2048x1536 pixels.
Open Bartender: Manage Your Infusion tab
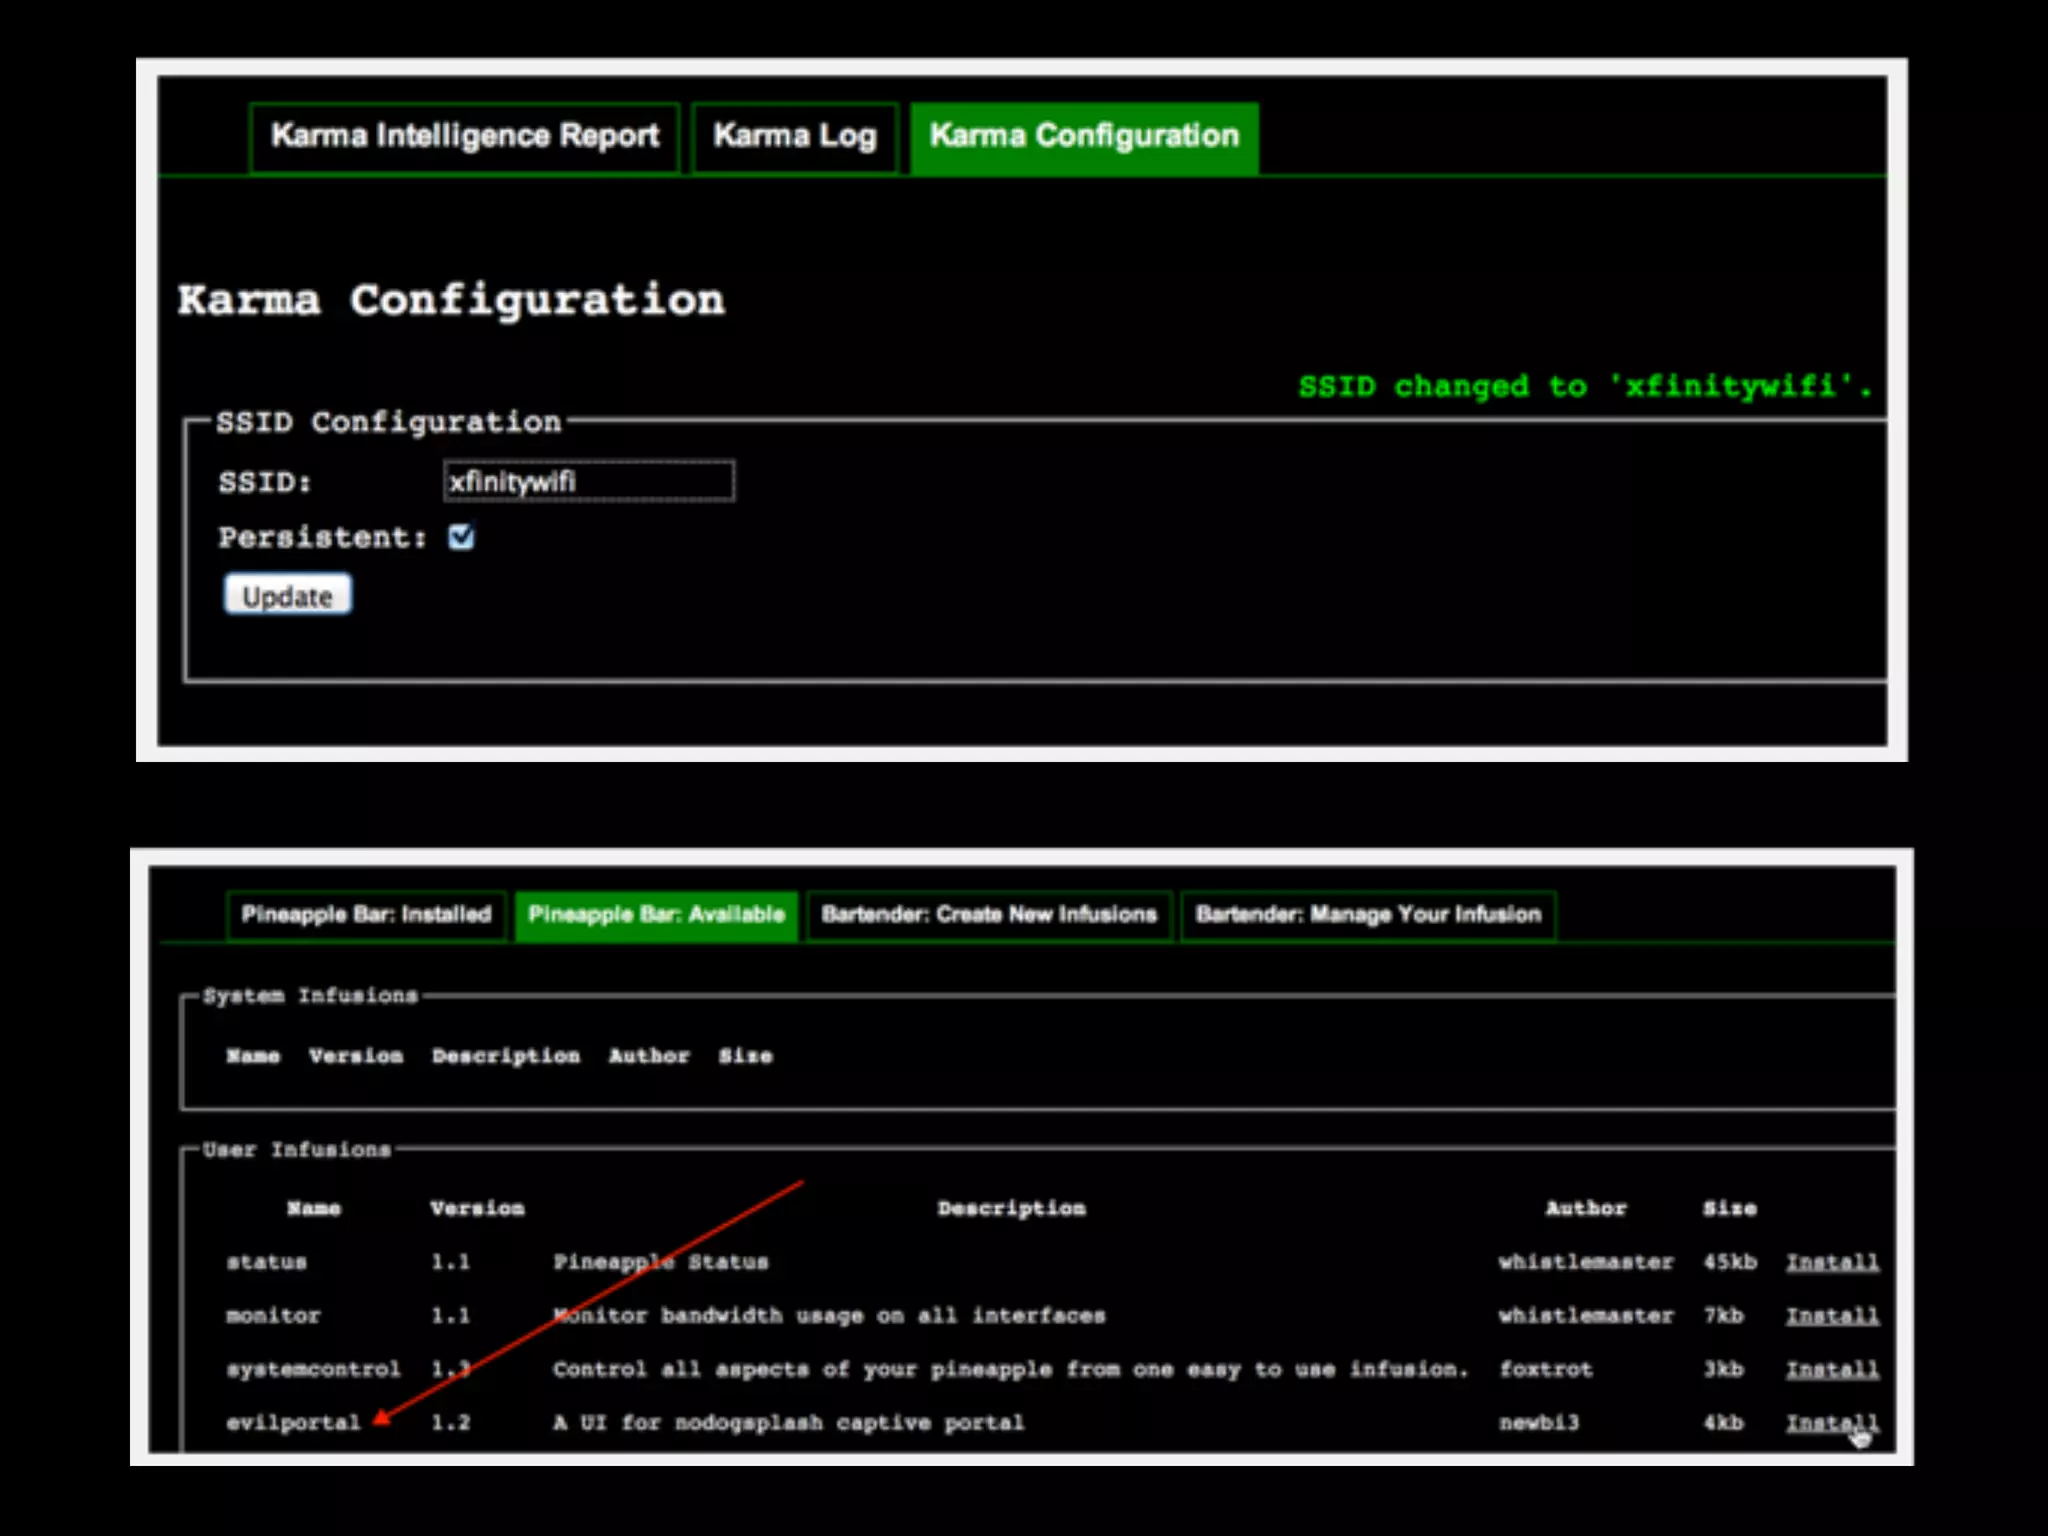[1368, 915]
